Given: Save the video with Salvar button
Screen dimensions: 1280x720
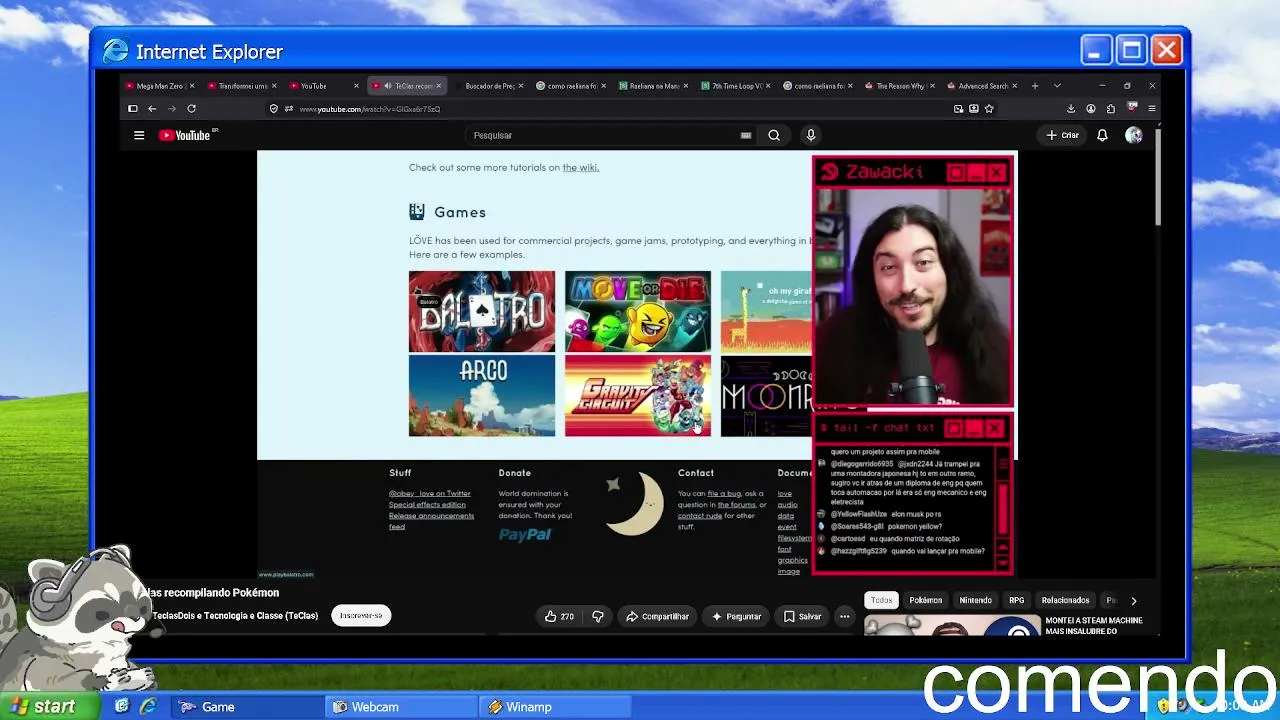Looking at the screenshot, I should coord(802,616).
